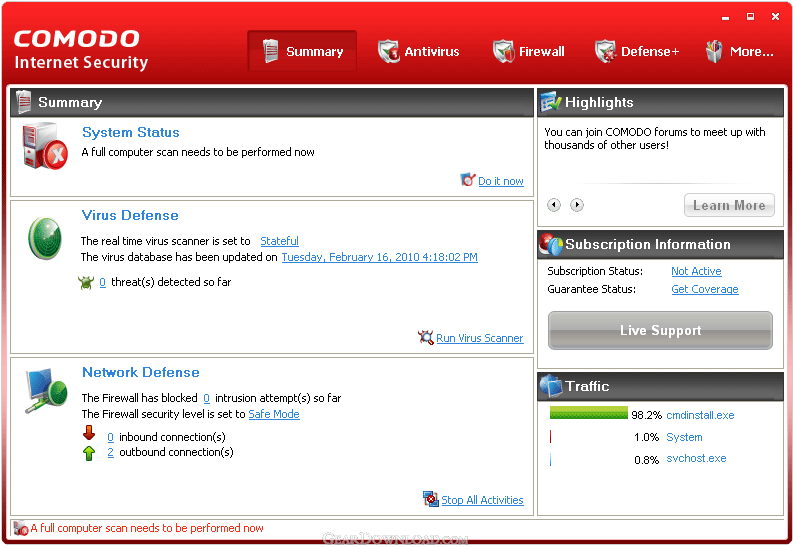Click the Defense+ shield icon
Screen dimensions: 793x548
pos(605,51)
